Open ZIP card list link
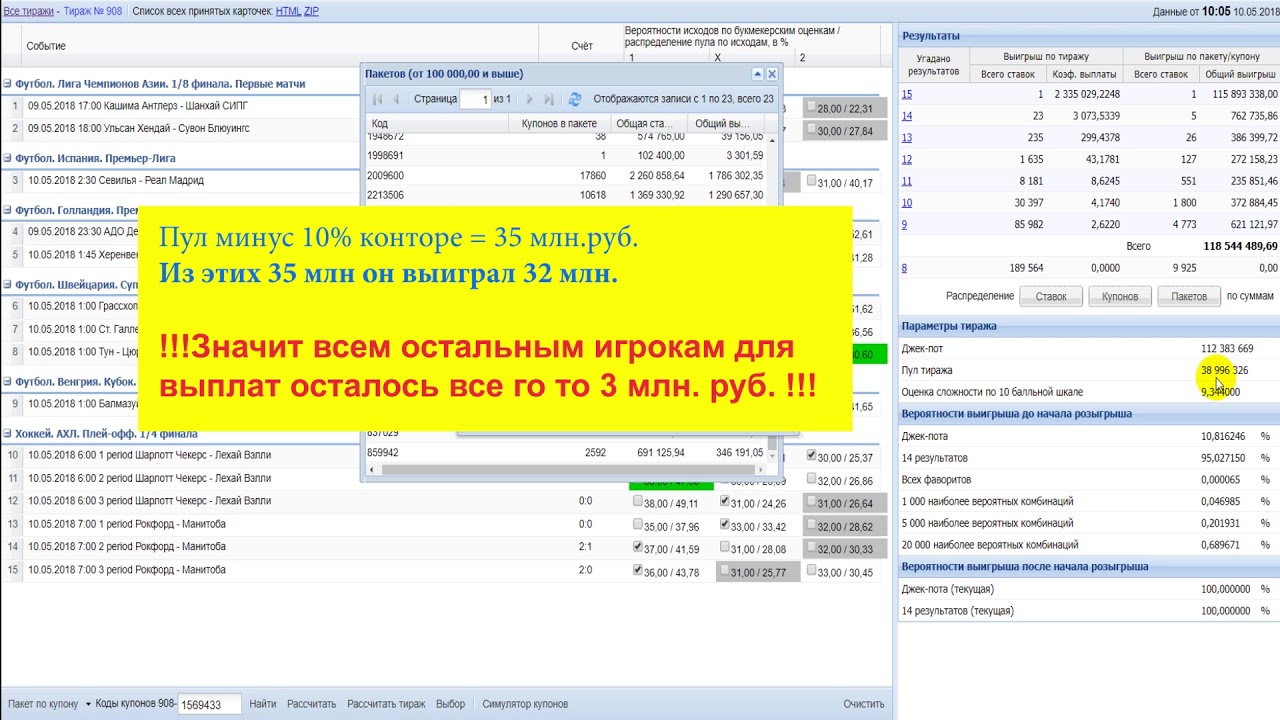 click(x=312, y=11)
